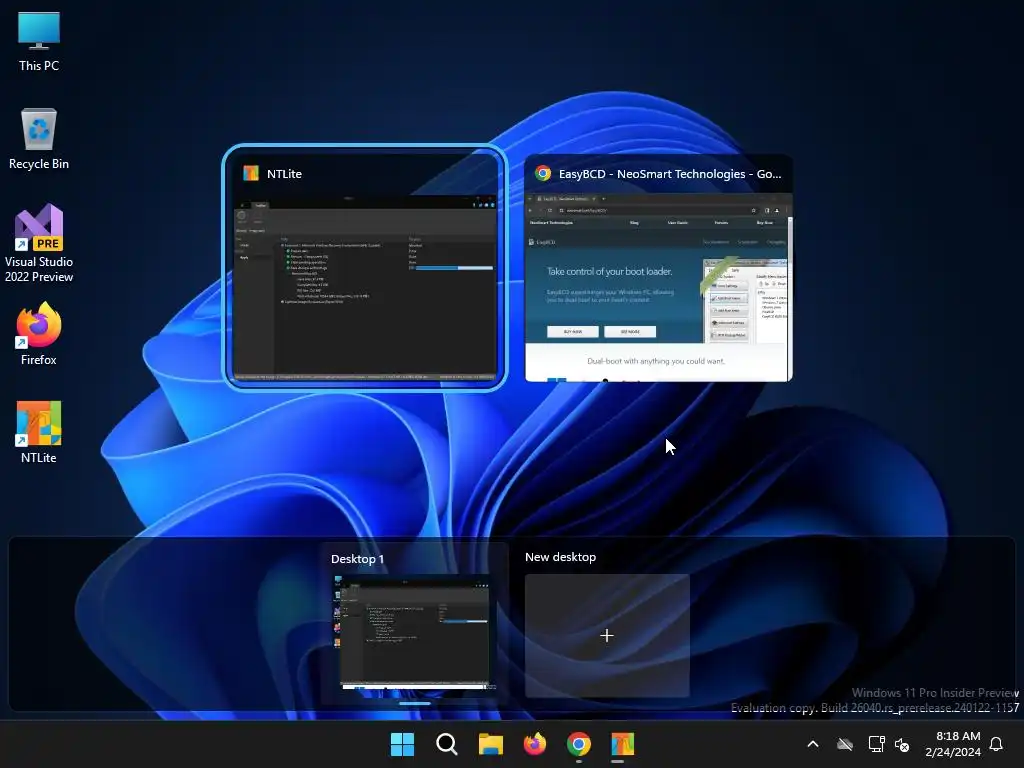Click the NTLite title text in task view
The width and height of the screenshot is (1024, 768).
284,174
